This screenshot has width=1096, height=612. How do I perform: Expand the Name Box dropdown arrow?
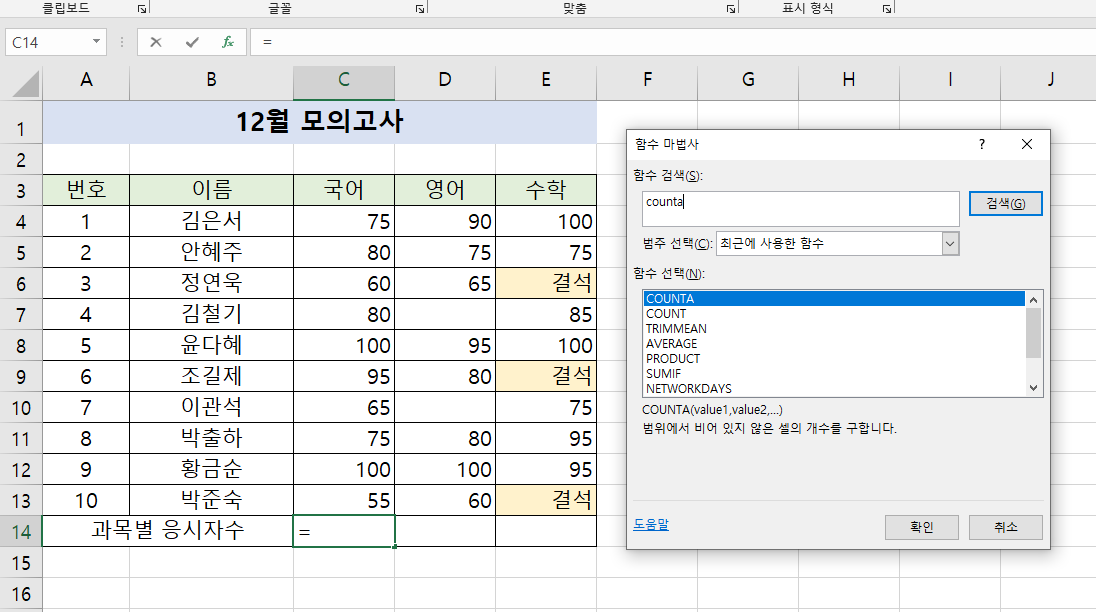click(x=96, y=42)
